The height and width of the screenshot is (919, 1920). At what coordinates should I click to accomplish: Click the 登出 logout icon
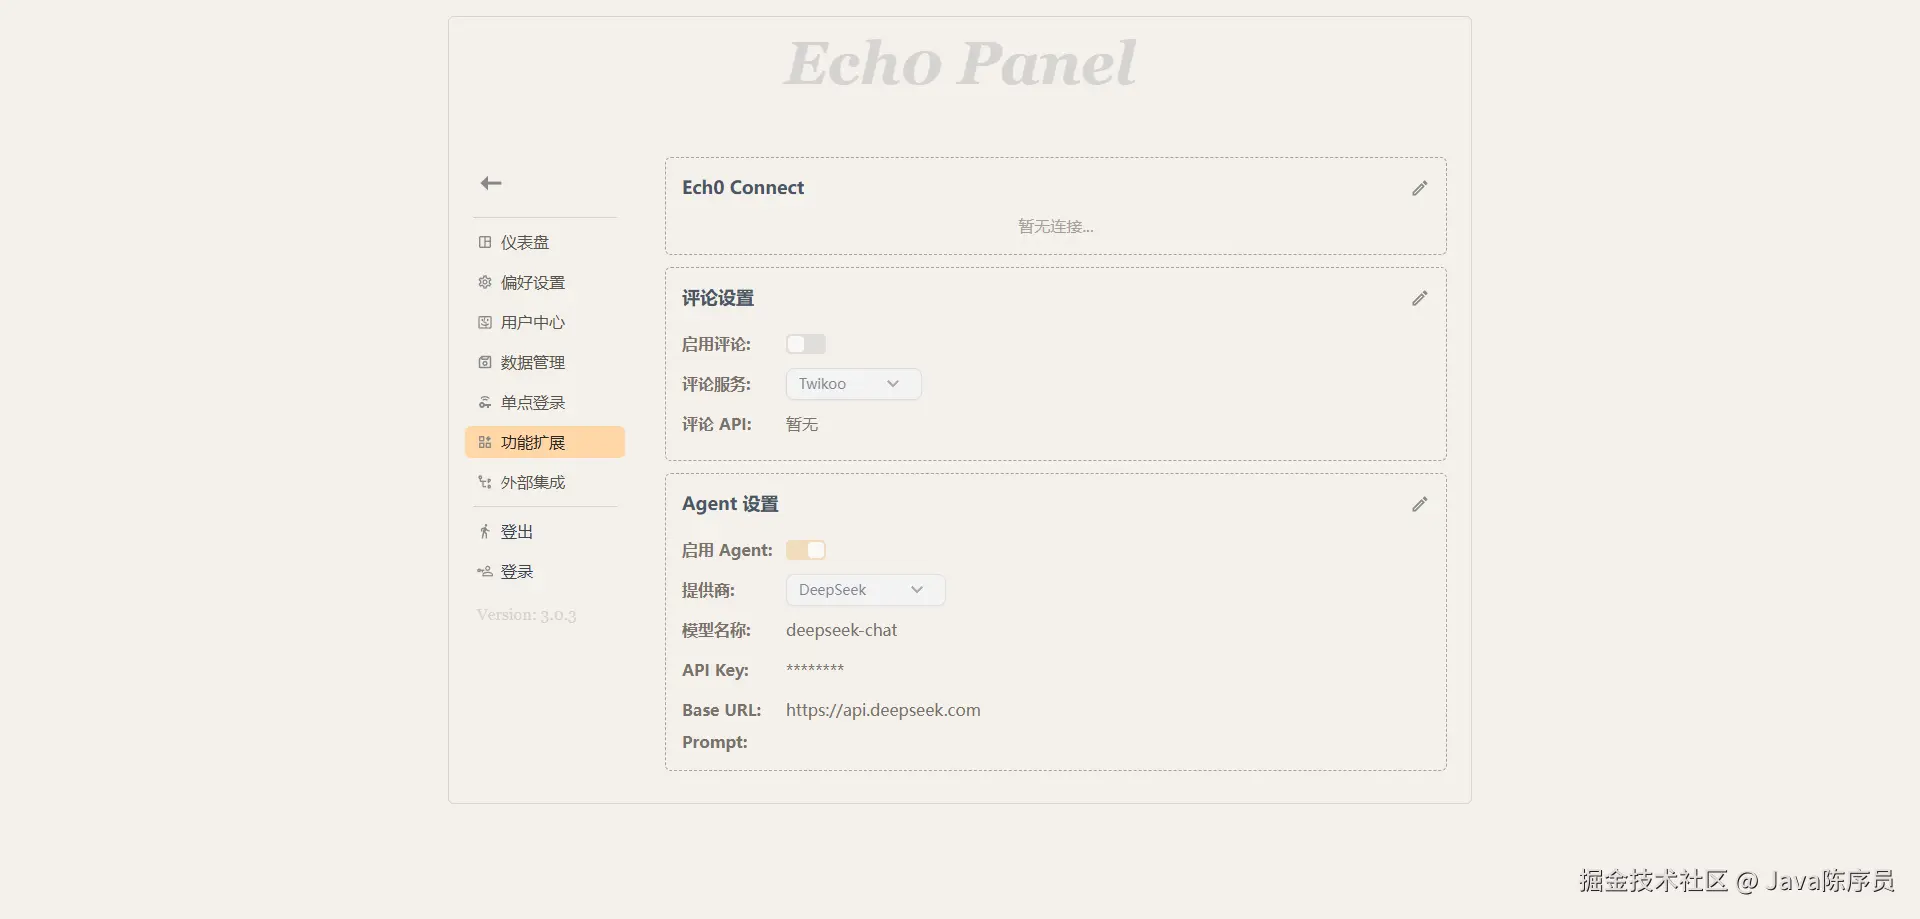(x=485, y=532)
